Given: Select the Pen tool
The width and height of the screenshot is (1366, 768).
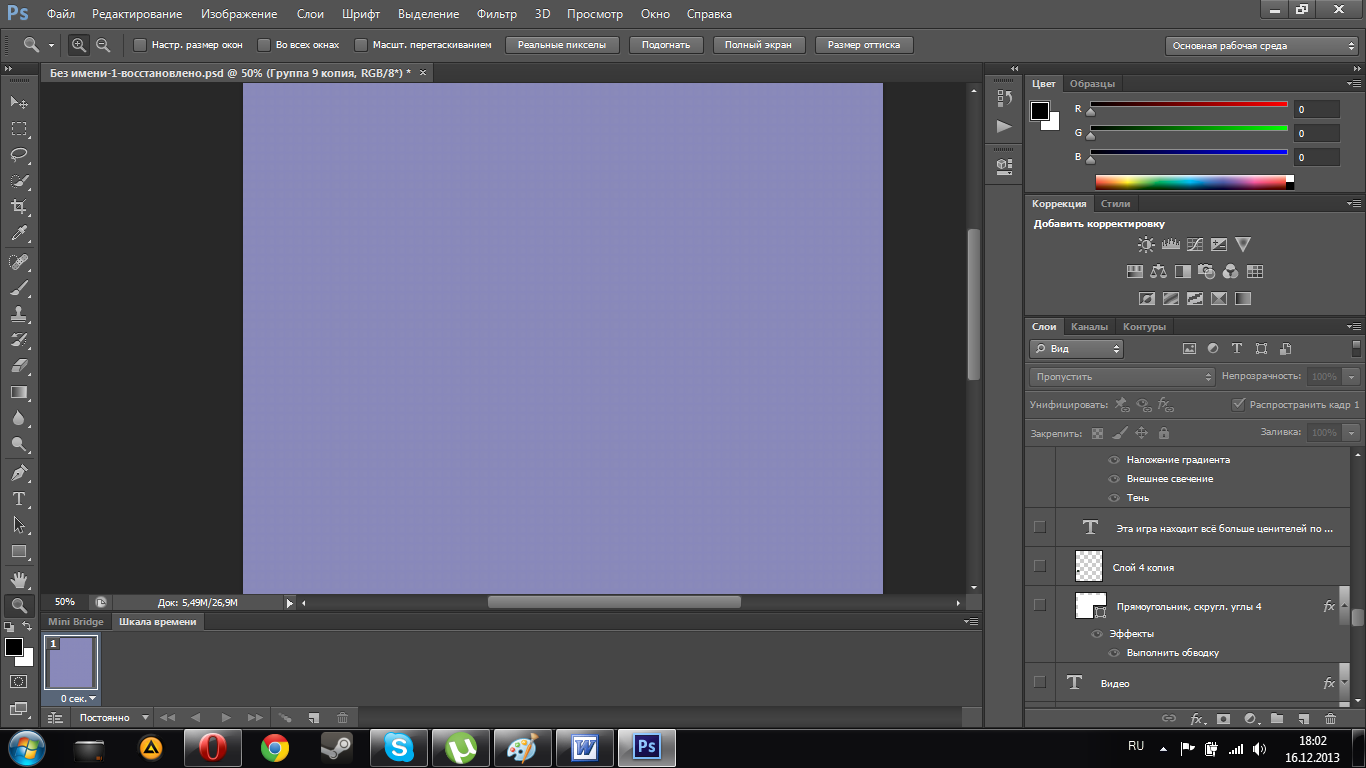Looking at the screenshot, I should tap(19, 472).
